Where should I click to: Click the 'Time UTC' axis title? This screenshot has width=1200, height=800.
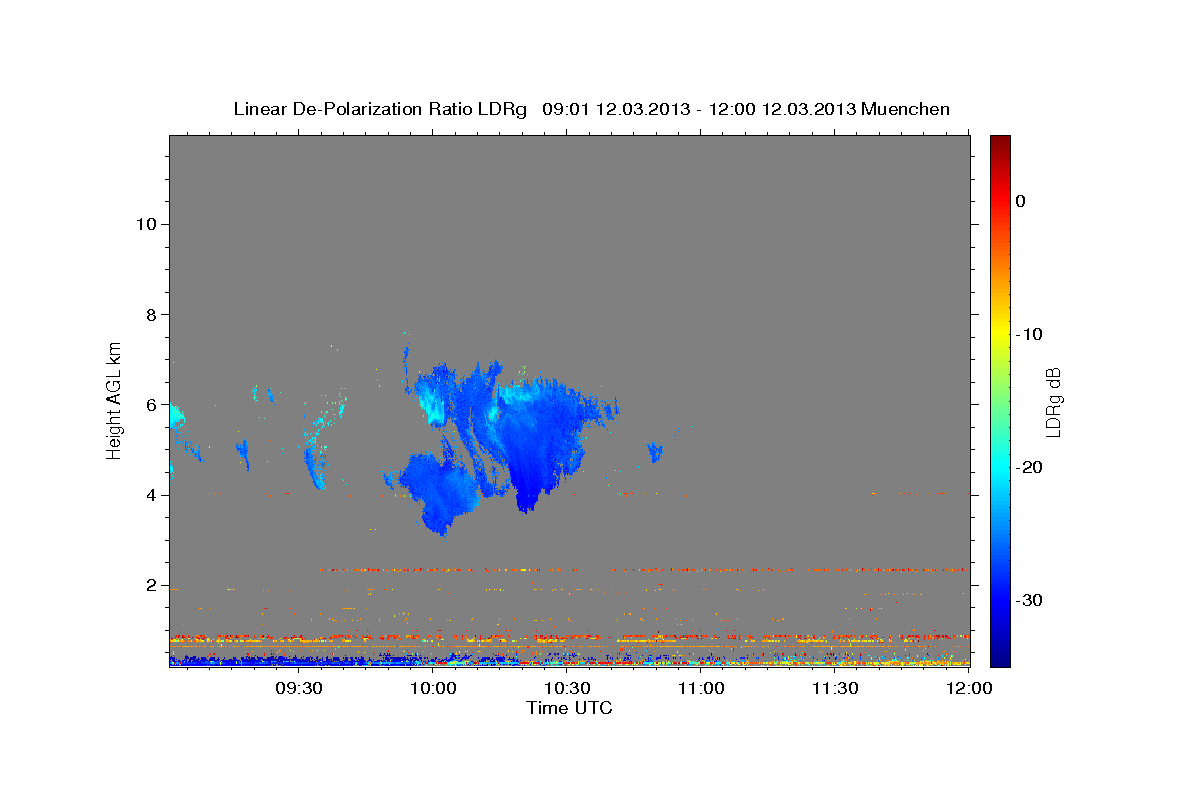click(569, 708)
